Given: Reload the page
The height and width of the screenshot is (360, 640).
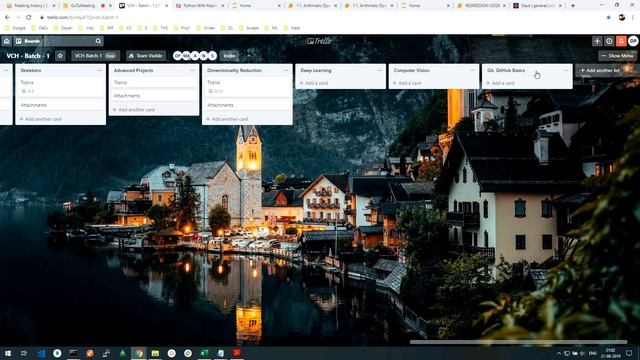Looking at the screenshot, I should tap(29, 18).
